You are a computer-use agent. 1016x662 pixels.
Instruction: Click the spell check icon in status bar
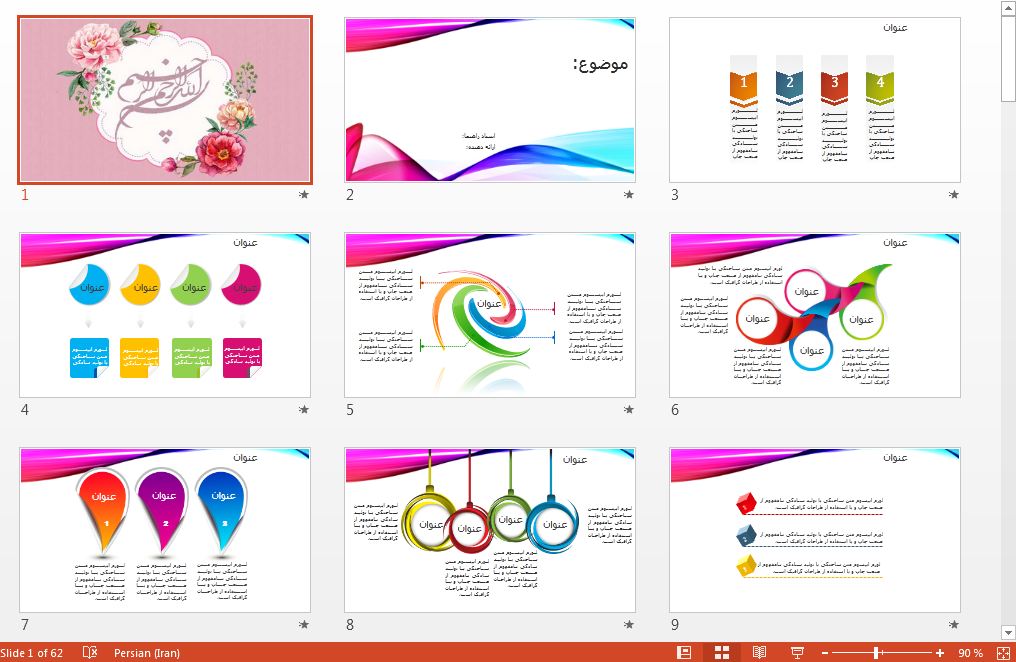[90, 653]
